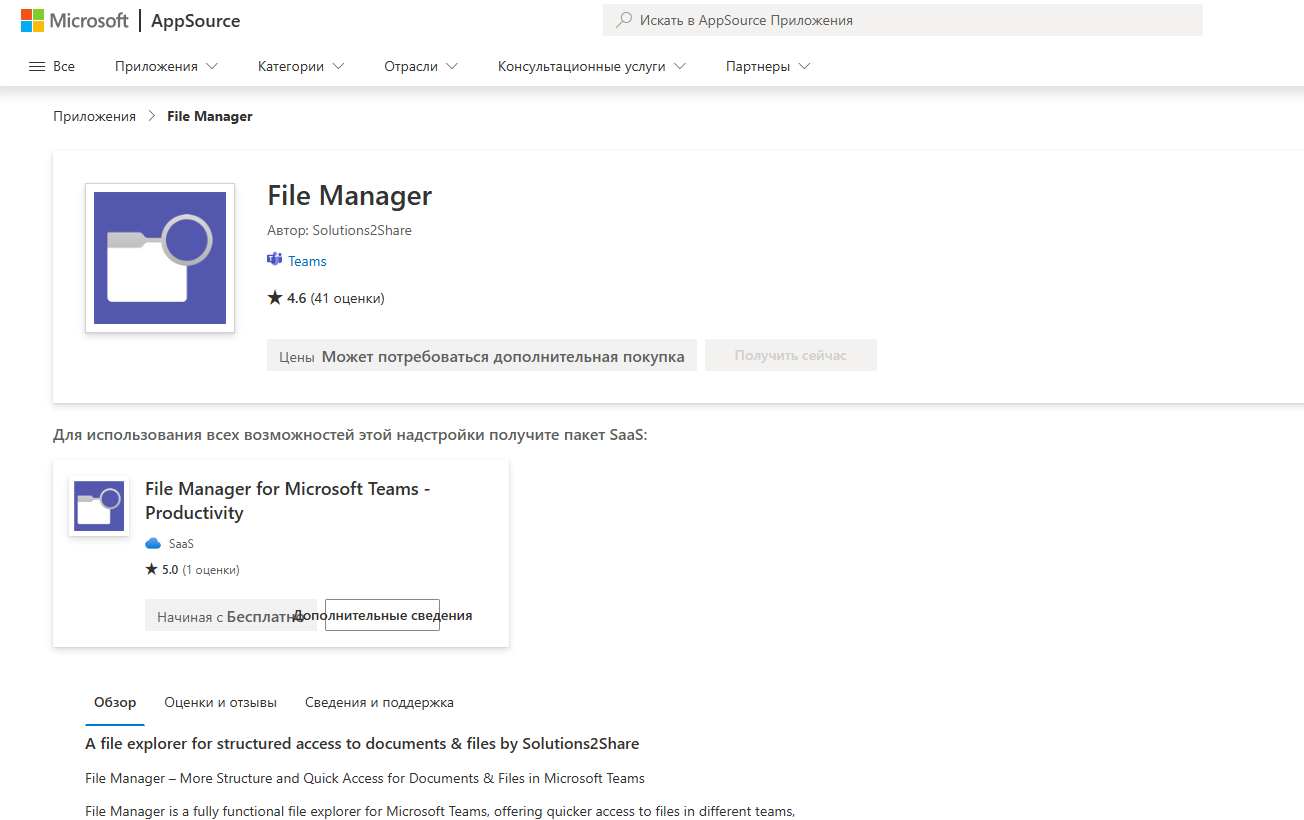Click the Автор: Solutions2Share text
This screenshot has height=820, width=1304.
click(339, 230)
